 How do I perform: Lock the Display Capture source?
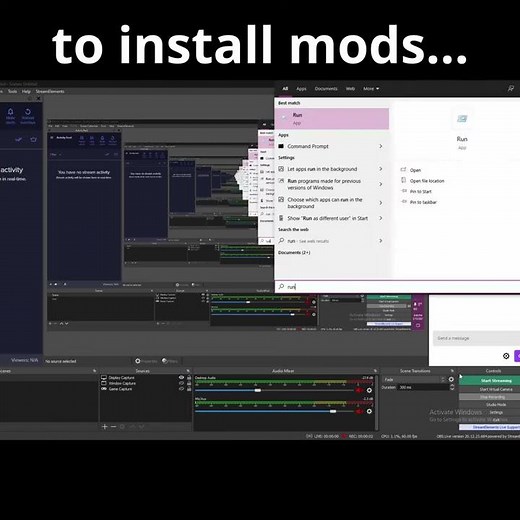pyautogui.click(x=189, y=378)
